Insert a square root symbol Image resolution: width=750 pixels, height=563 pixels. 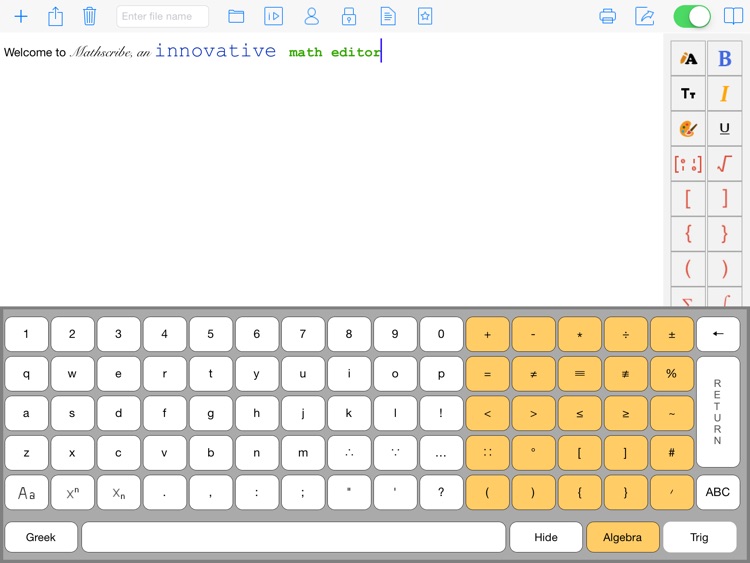725,164
